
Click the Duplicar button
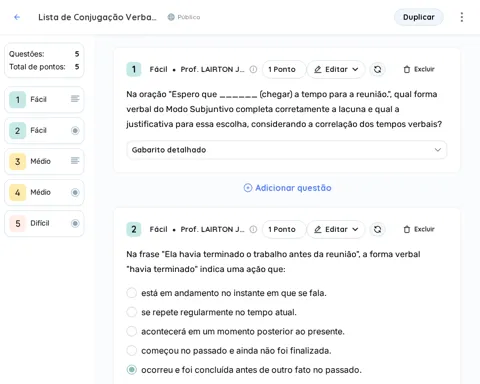[x=419, y=17]
